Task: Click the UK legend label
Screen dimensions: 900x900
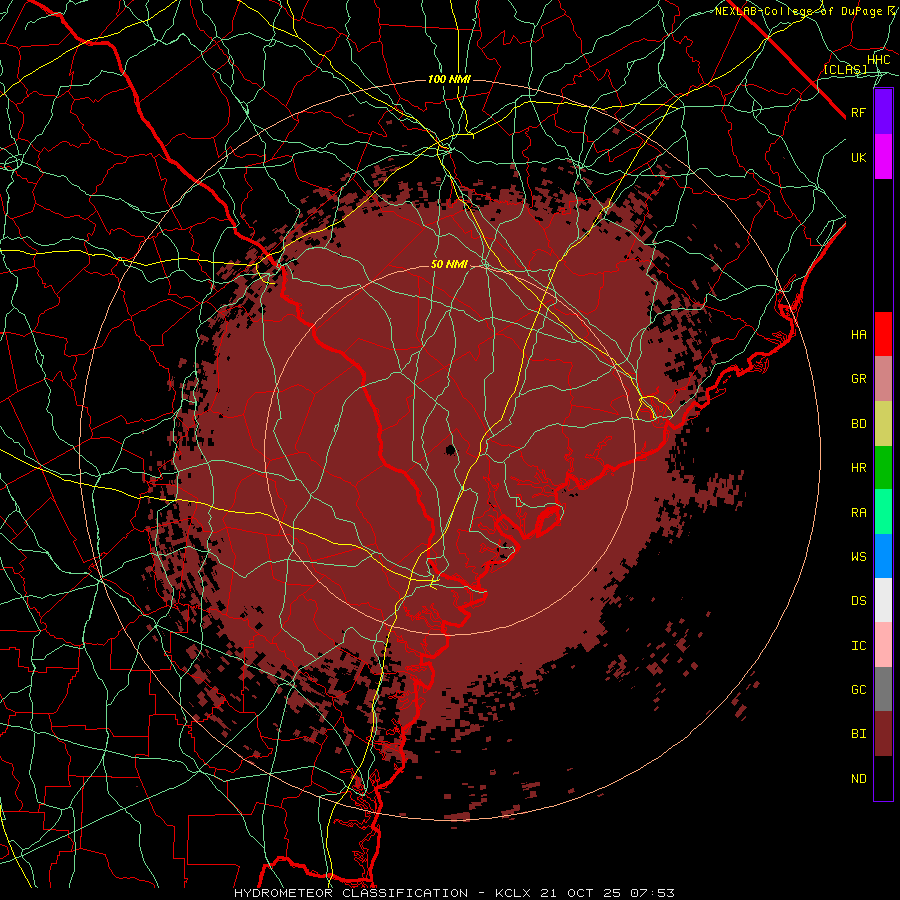Action: (x=859, y=157)
